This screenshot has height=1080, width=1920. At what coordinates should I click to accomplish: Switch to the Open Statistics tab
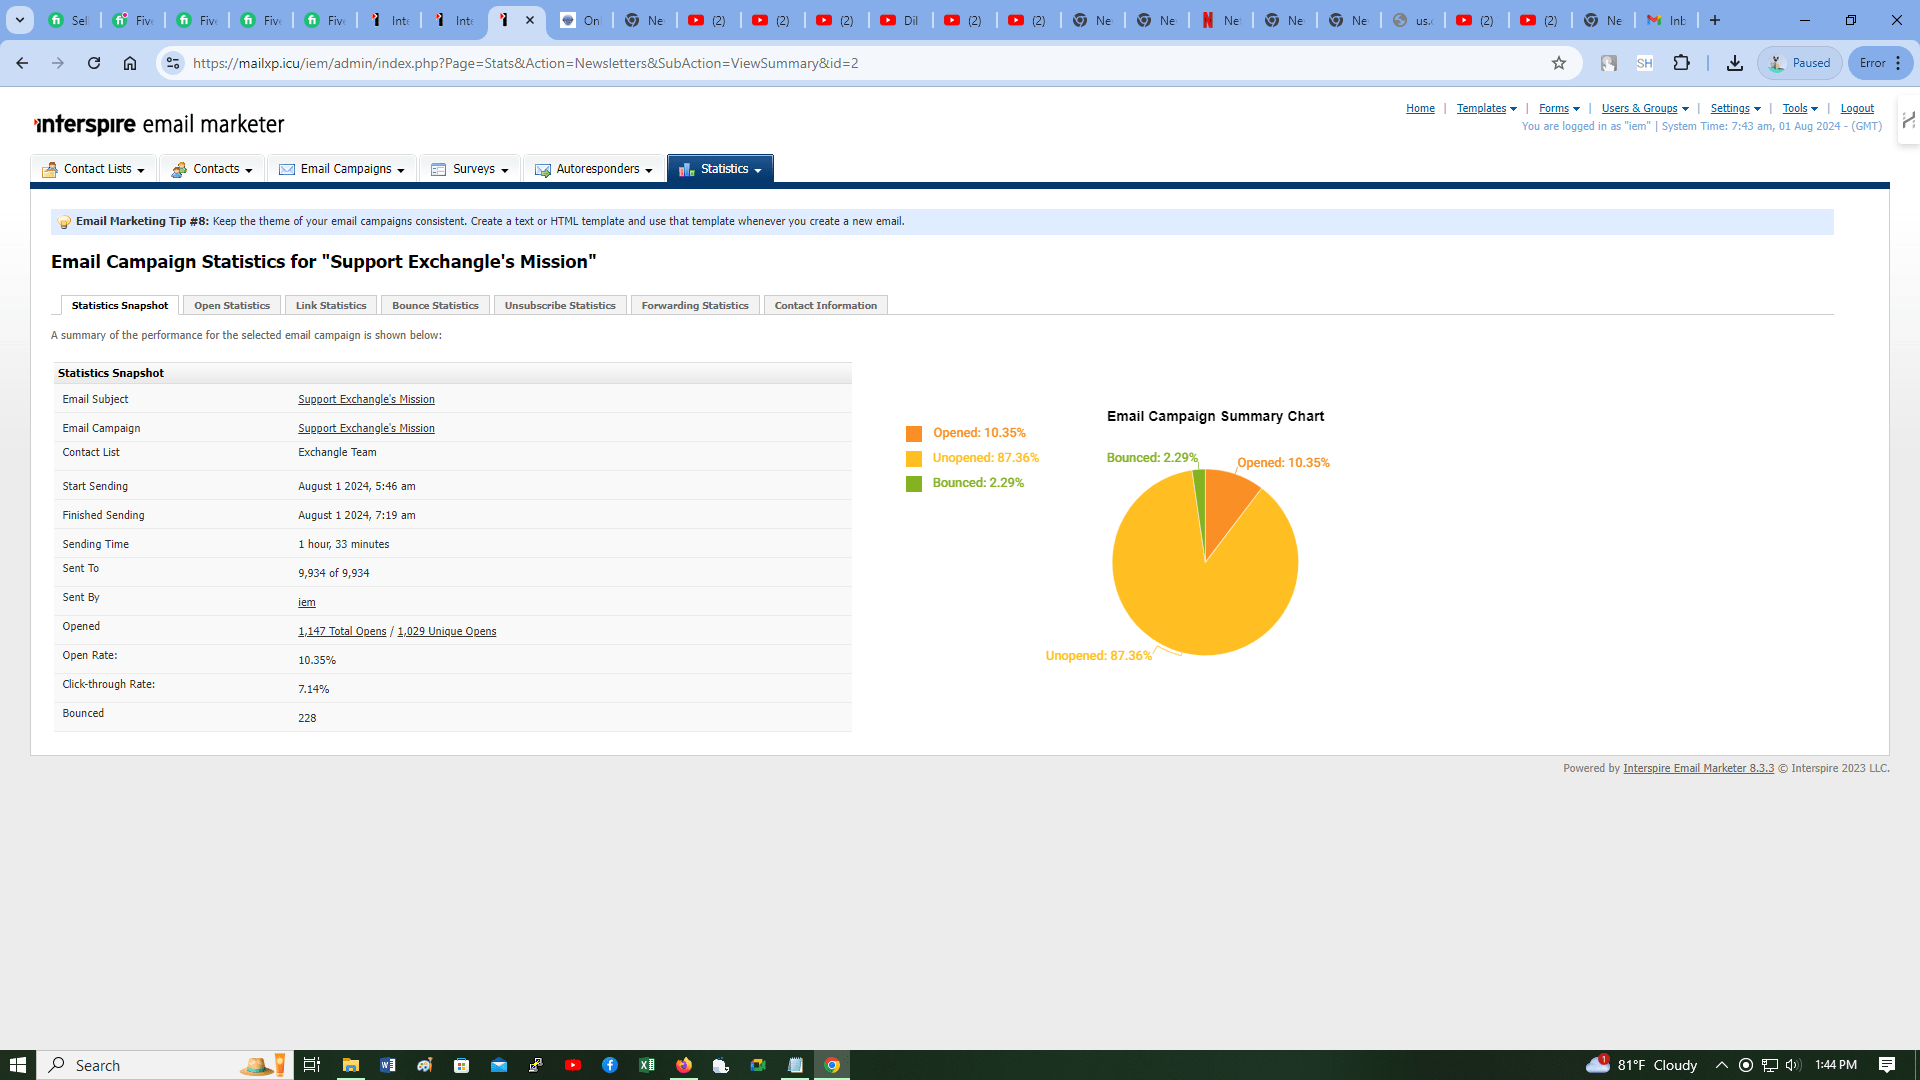point(232,305)
